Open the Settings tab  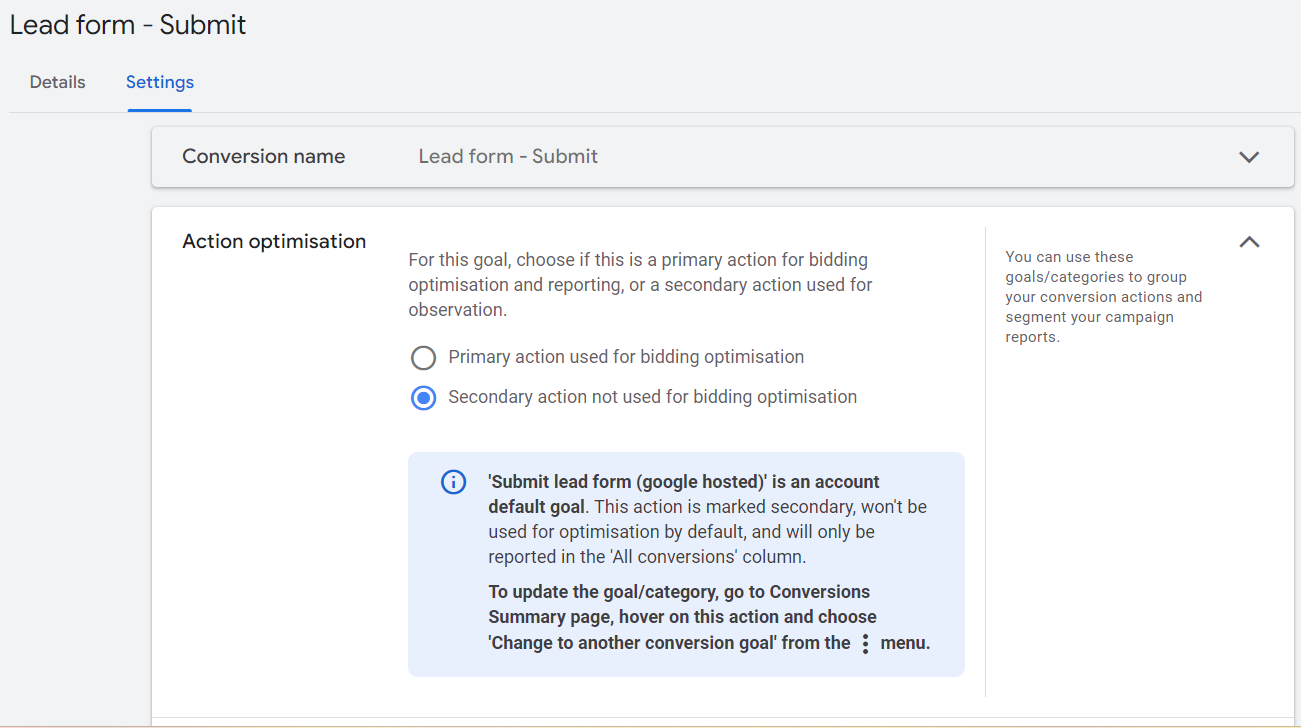pyautogui.click(x=160, y=82)
